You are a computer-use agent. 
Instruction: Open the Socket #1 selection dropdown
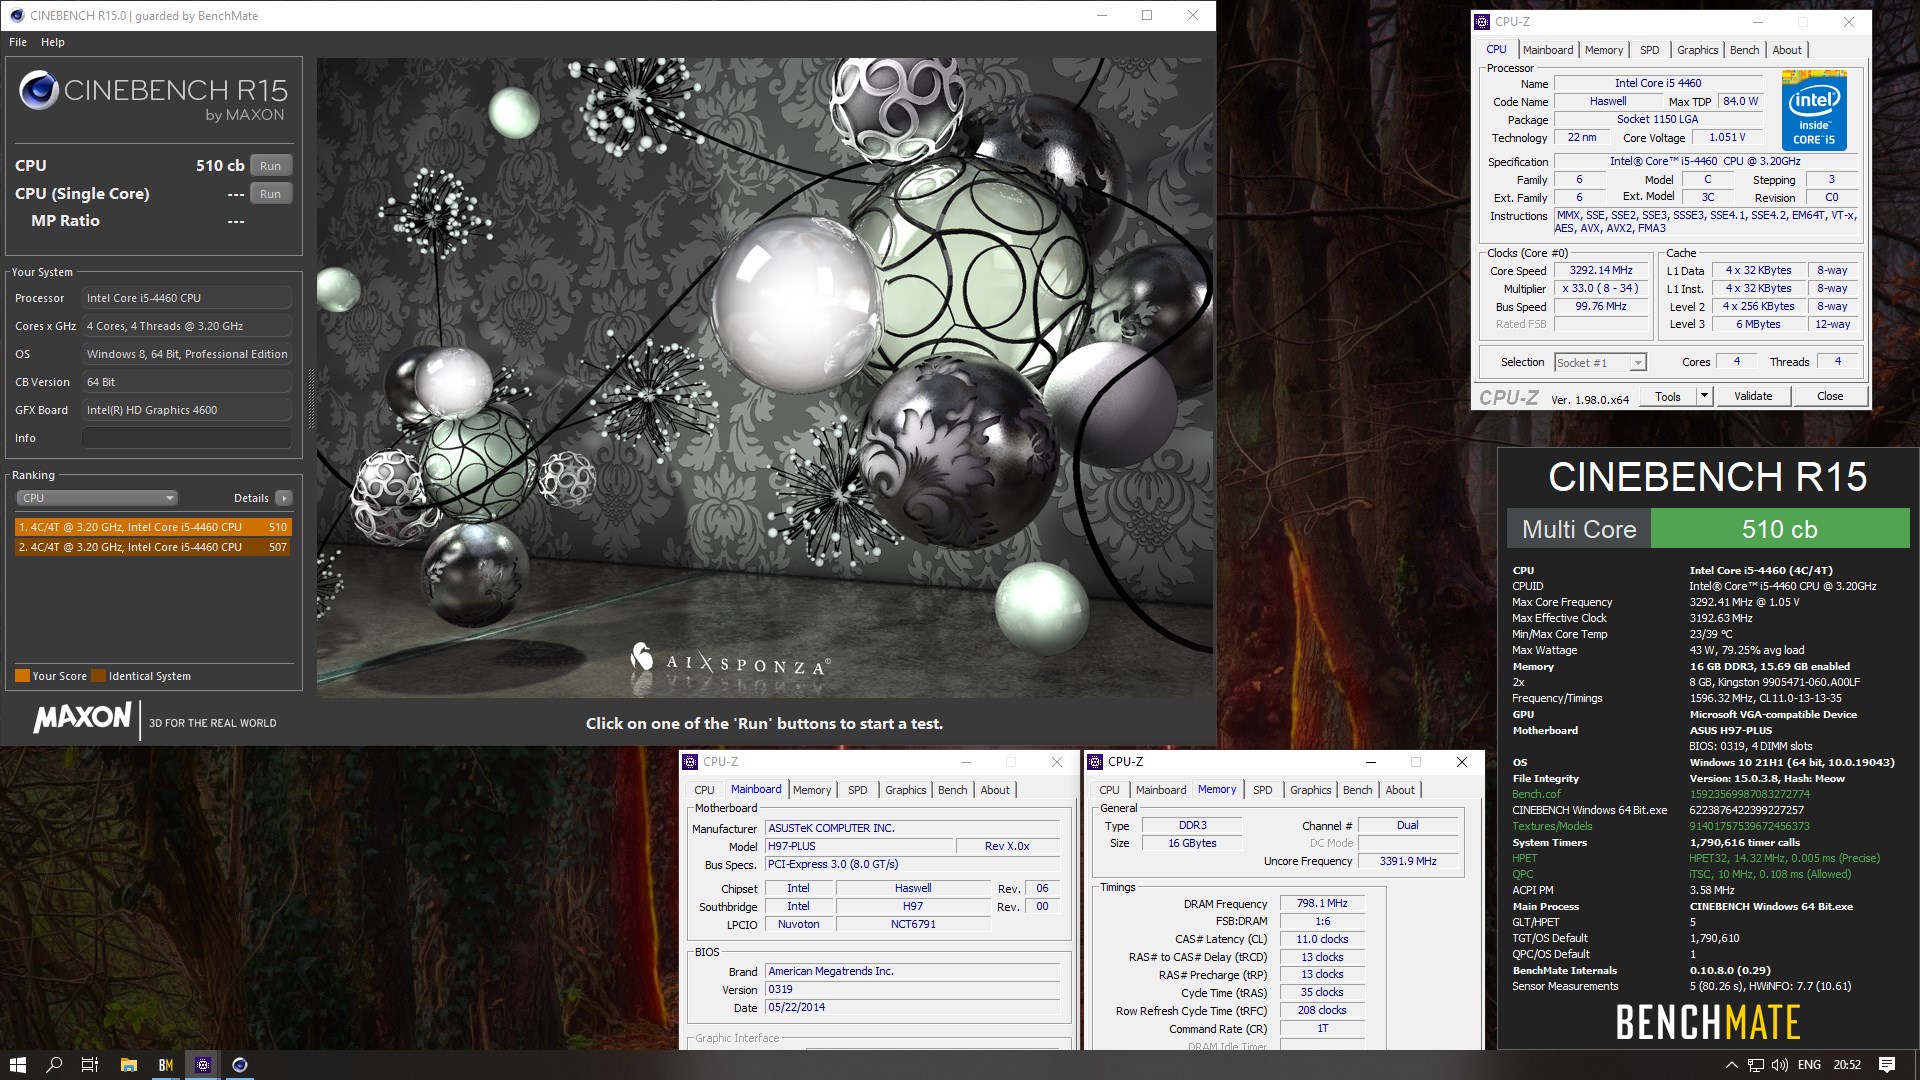tap(1600, 363)
